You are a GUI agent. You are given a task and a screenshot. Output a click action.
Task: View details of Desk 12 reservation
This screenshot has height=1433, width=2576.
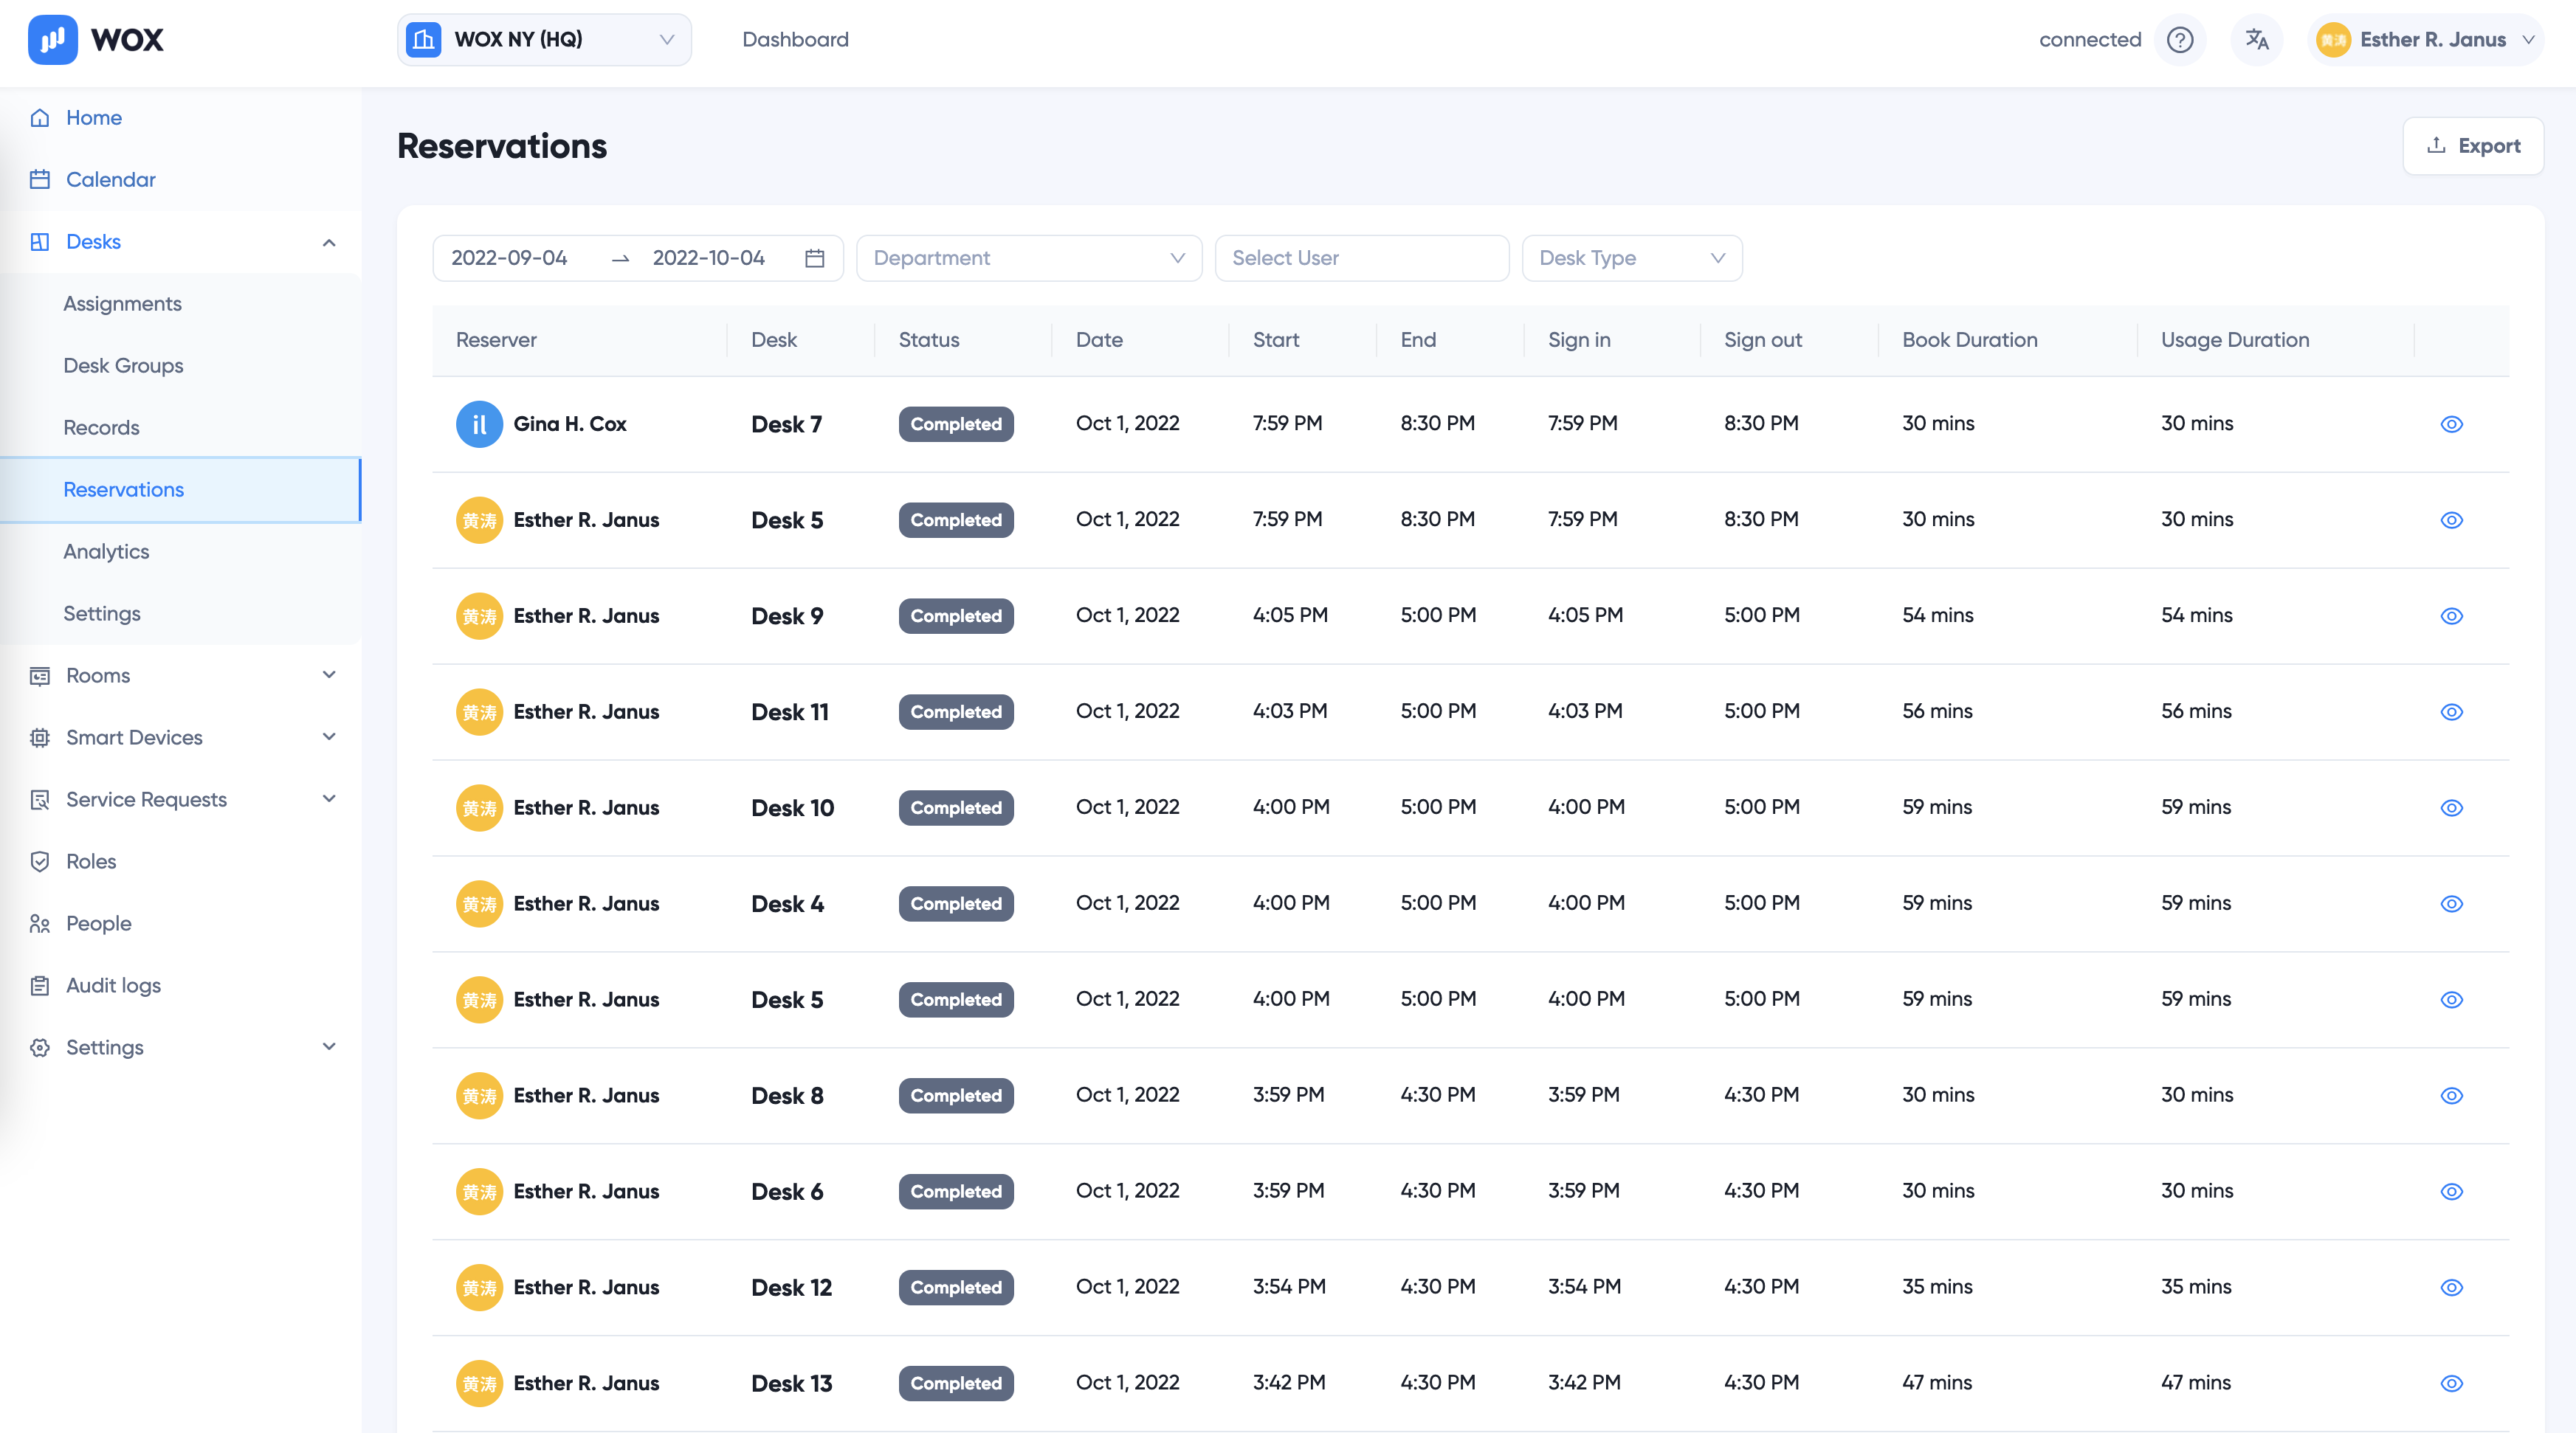coord(2452,1288)
